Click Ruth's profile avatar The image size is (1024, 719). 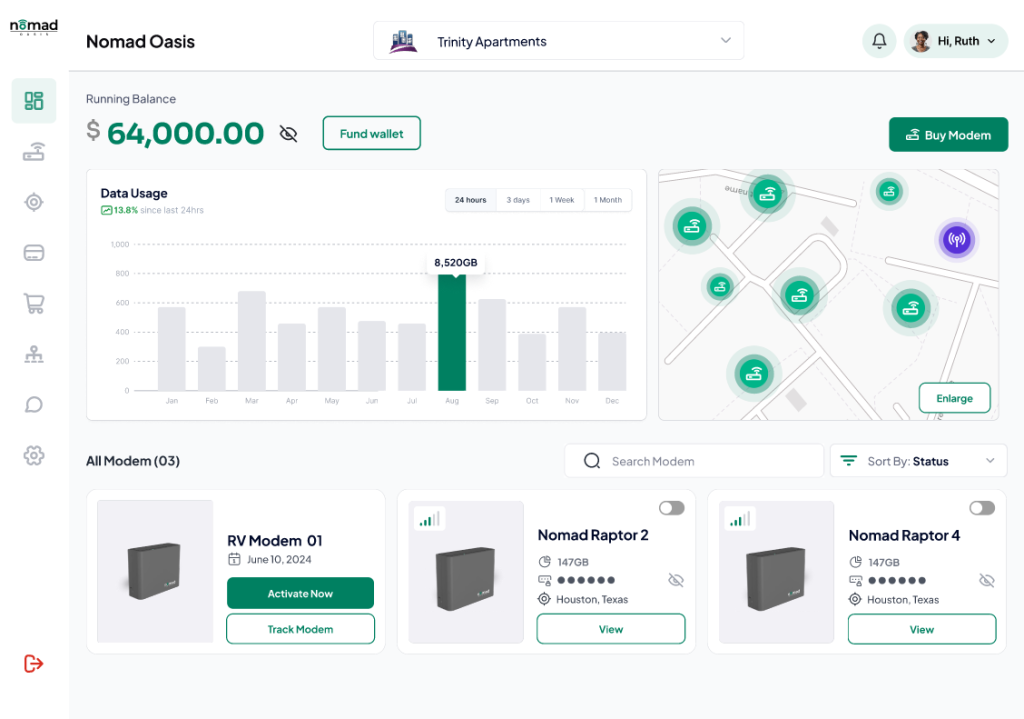tap(921, 41)
